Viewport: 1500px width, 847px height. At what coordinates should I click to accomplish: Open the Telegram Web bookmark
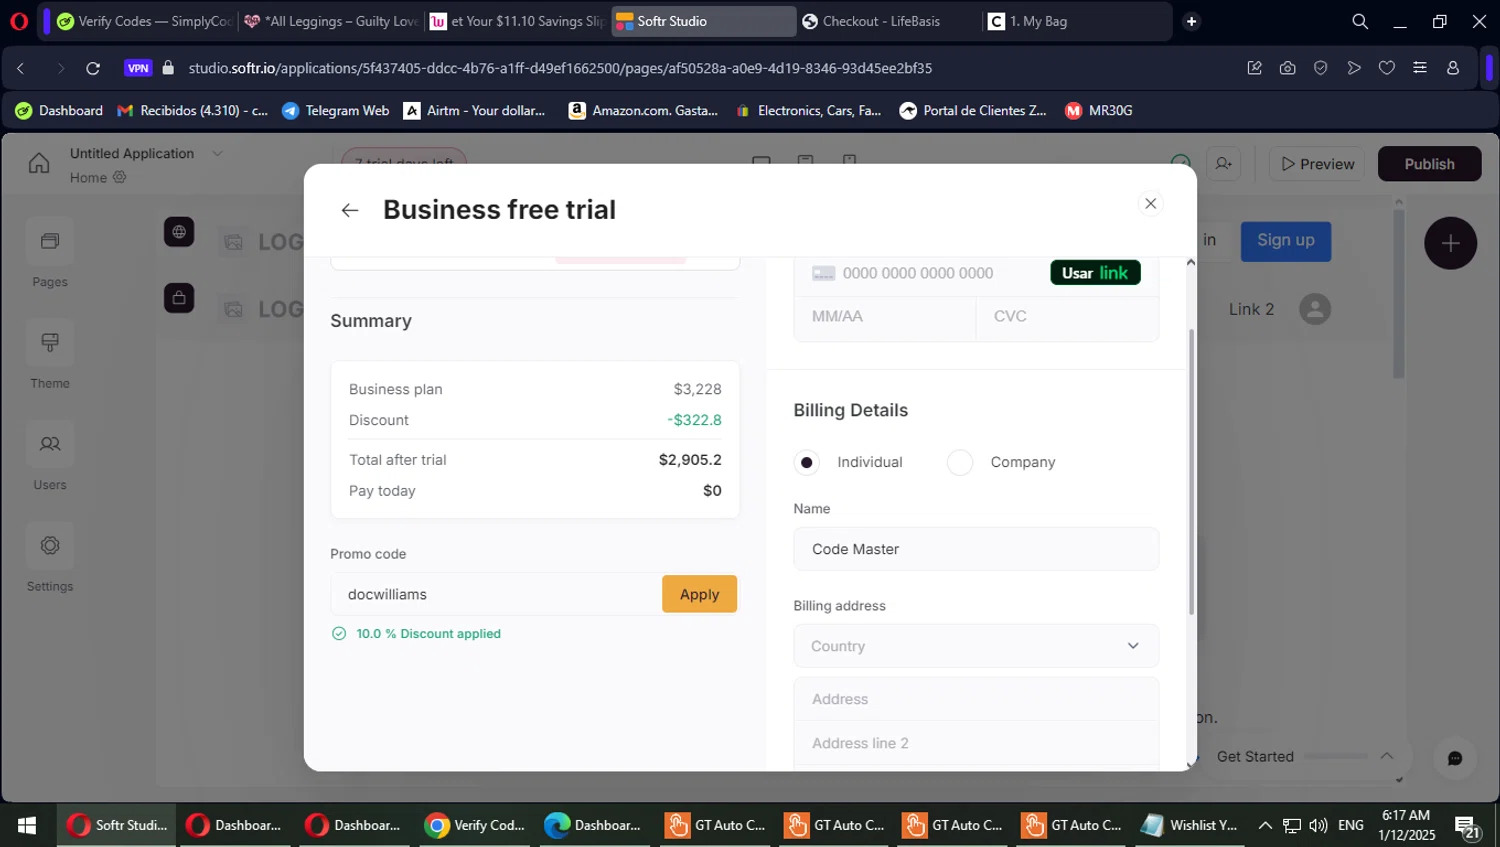(336, 111)
